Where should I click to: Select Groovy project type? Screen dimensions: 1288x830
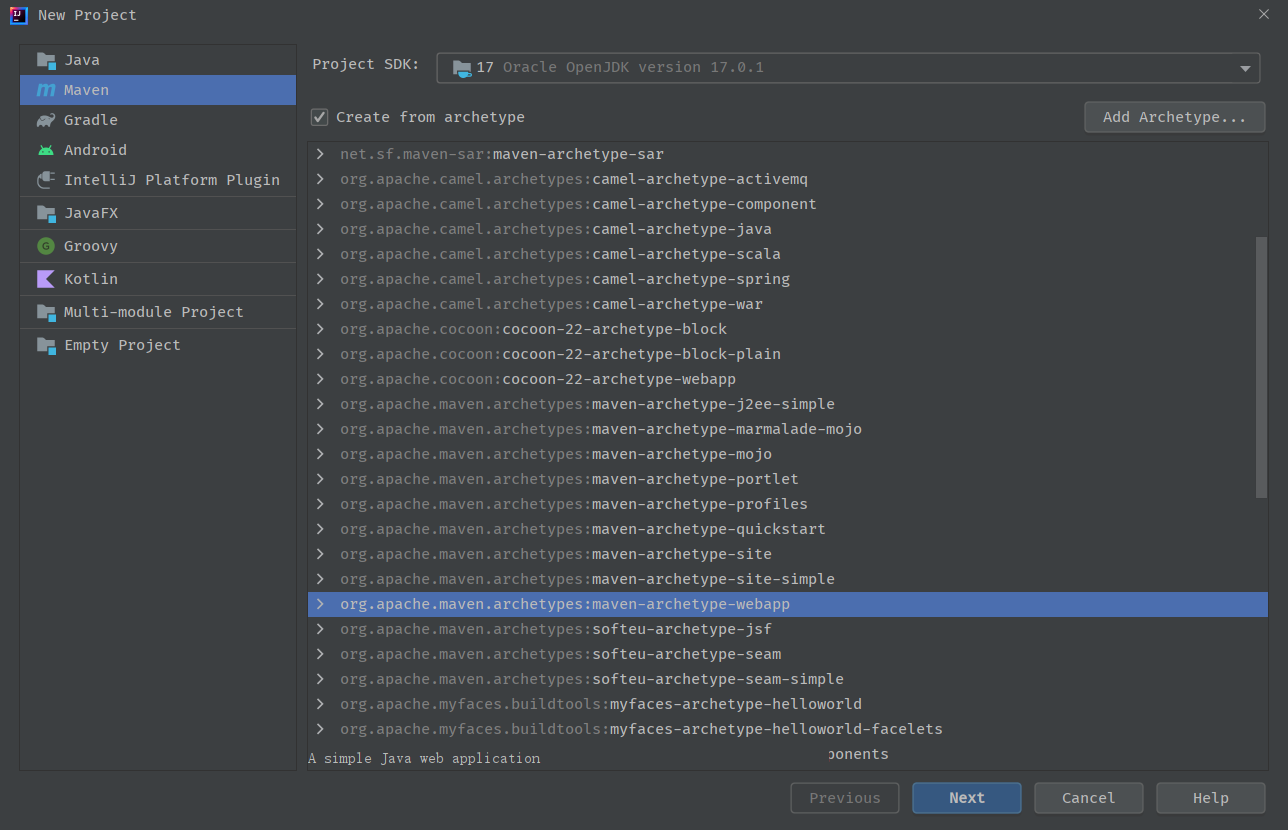coord(158,246)
